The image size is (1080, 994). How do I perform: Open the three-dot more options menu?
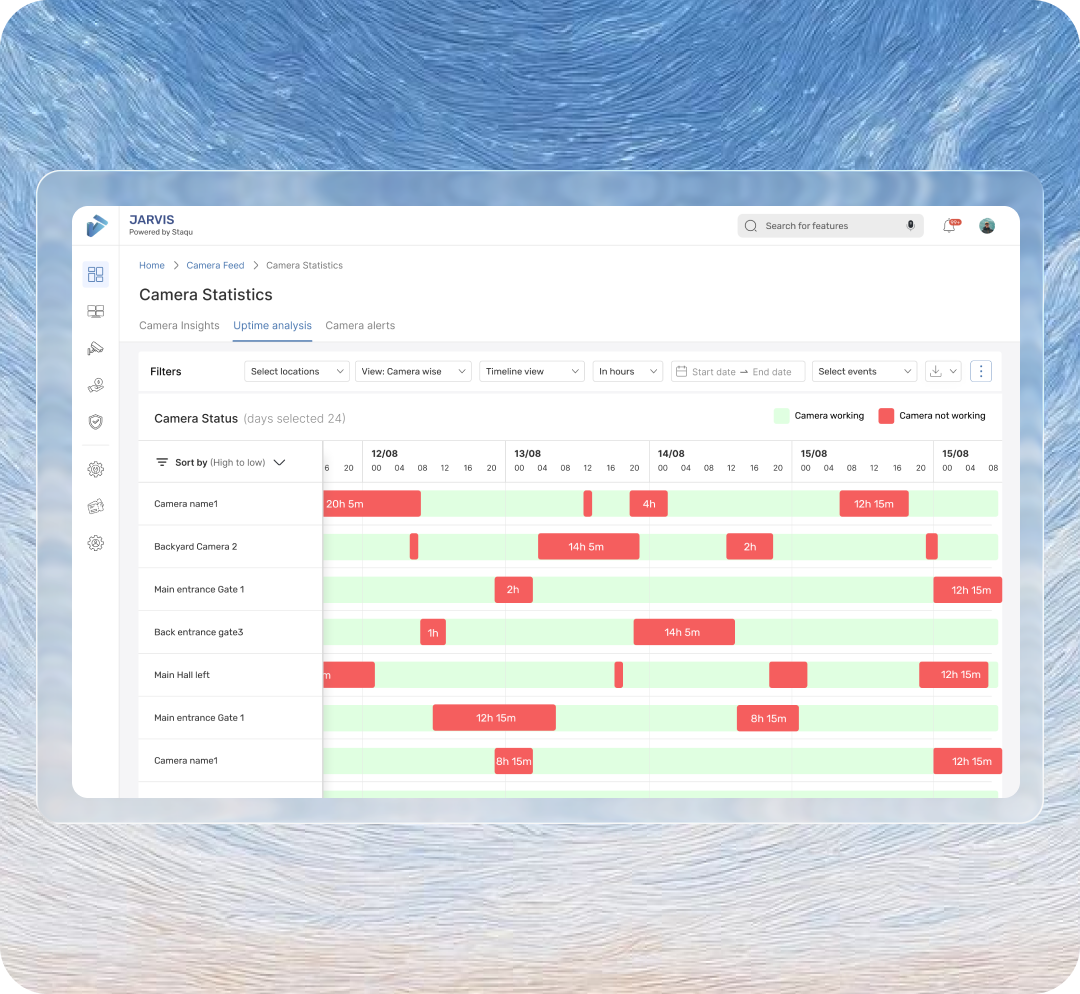(x=981, y=371)
